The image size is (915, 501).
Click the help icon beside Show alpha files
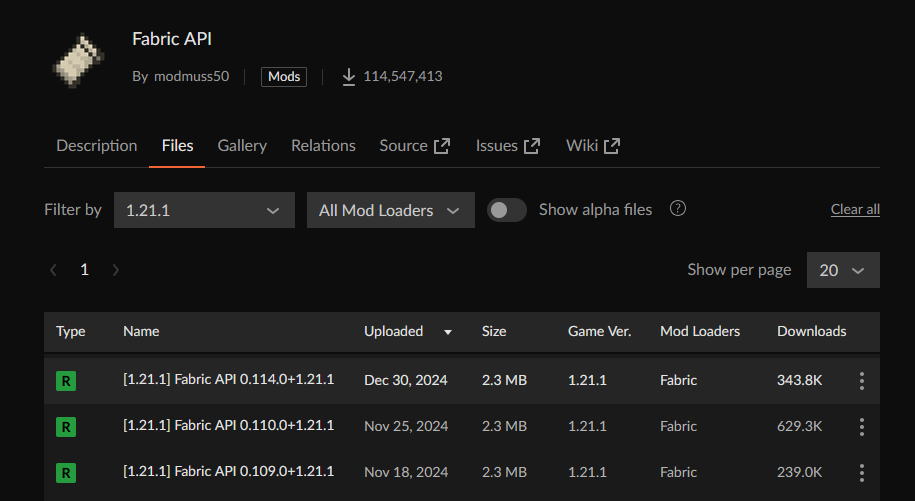point(678,209)
